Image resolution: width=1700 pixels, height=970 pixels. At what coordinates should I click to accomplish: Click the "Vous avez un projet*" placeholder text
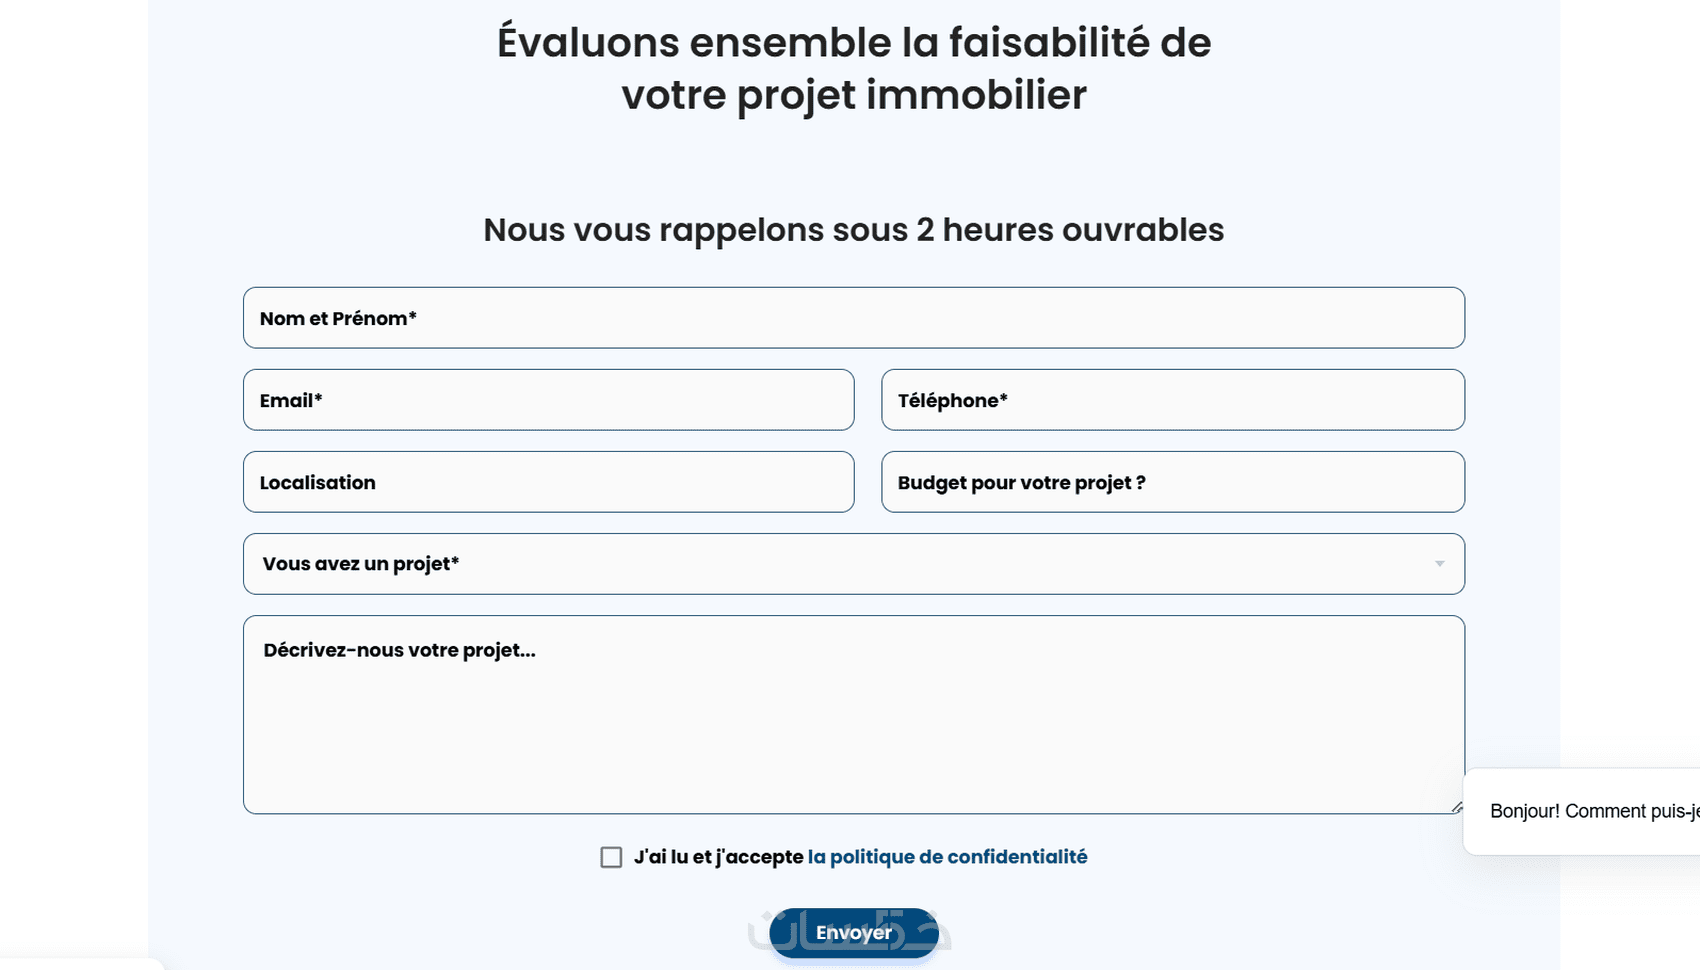[360, 564]
